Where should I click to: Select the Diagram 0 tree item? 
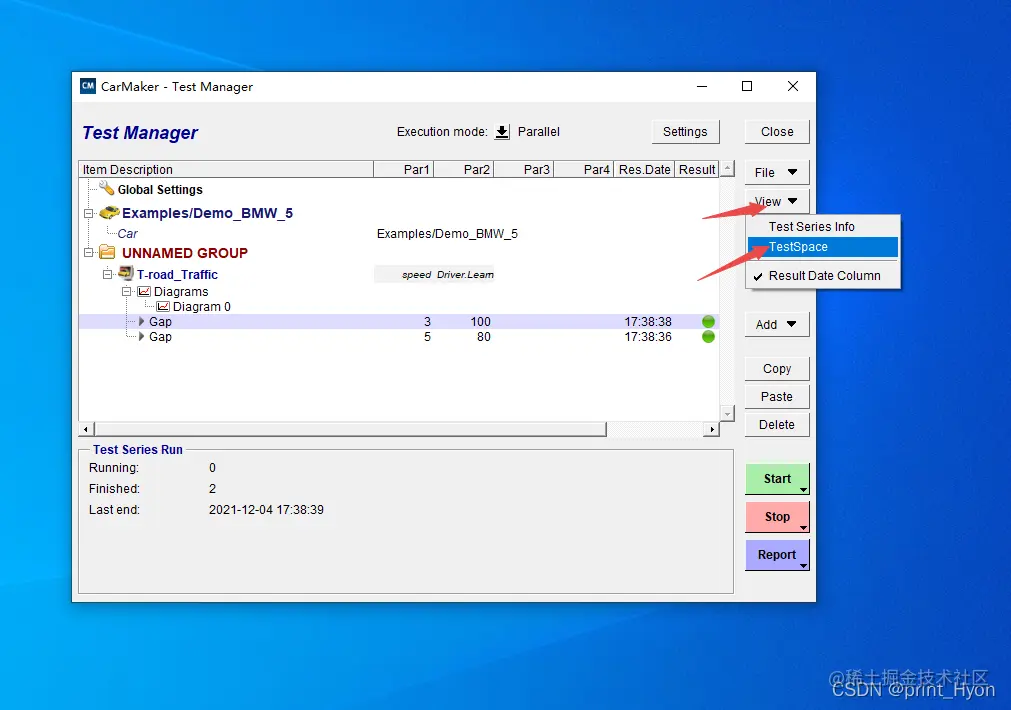pos(201,307)
